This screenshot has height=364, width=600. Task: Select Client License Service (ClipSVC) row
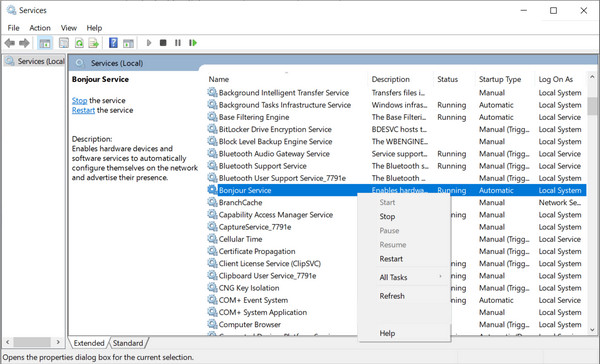pyautogui.click(x=396, y=263)
